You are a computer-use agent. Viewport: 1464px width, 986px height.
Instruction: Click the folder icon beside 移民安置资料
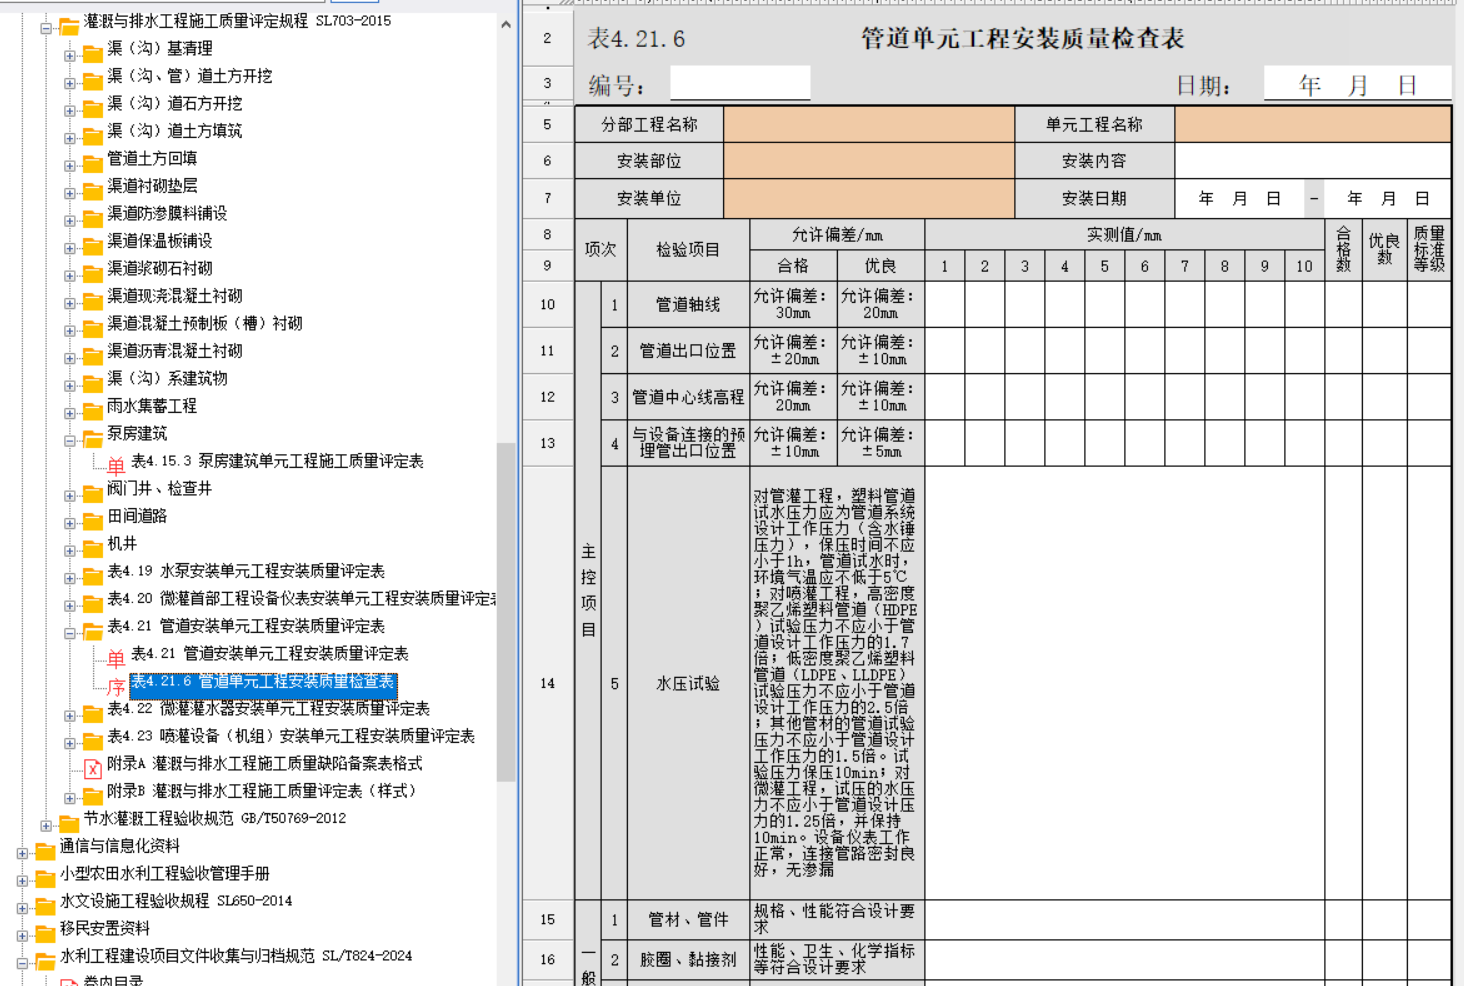(45, 932)
